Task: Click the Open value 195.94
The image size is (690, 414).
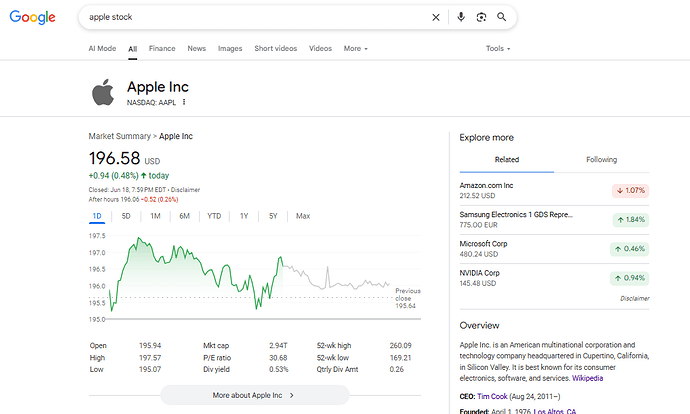Action: pyautogui.click(x=150, y=346)
